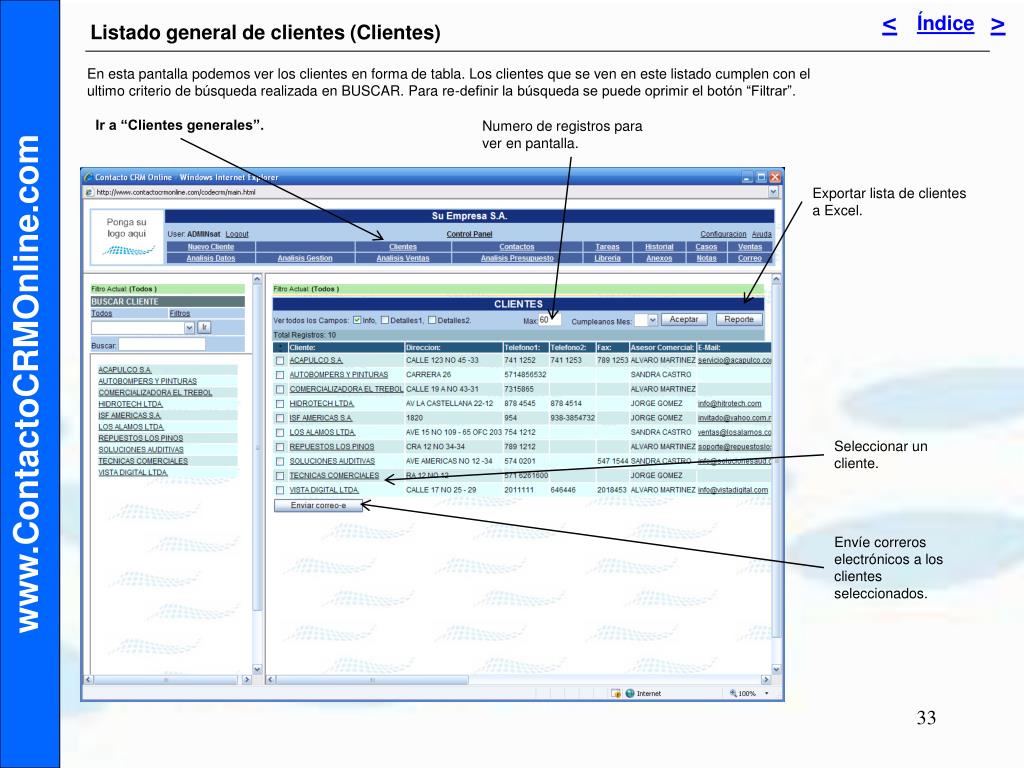Go to the next slide with '>' link

(997, 25)
